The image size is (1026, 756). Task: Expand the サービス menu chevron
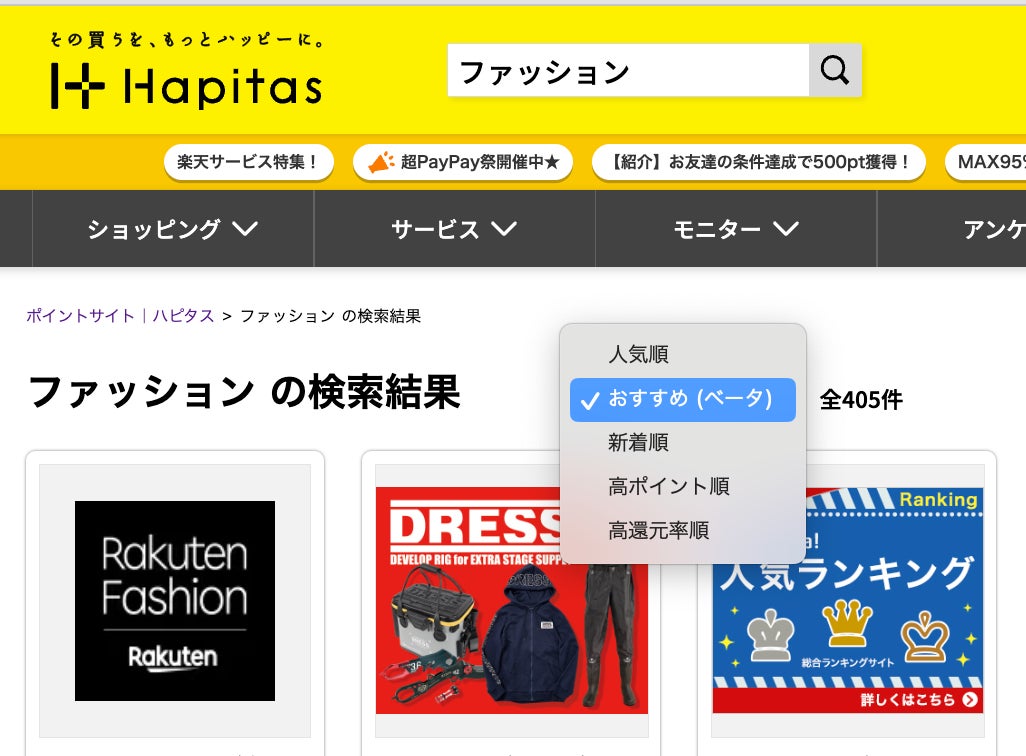pyautogui.click(x=504, y=228)
